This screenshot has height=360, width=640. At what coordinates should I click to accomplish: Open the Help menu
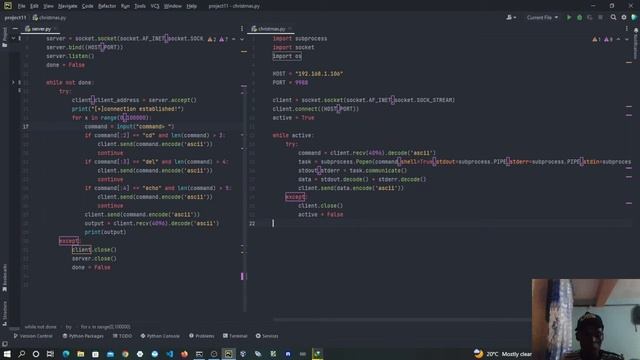(x=191, y=6)
